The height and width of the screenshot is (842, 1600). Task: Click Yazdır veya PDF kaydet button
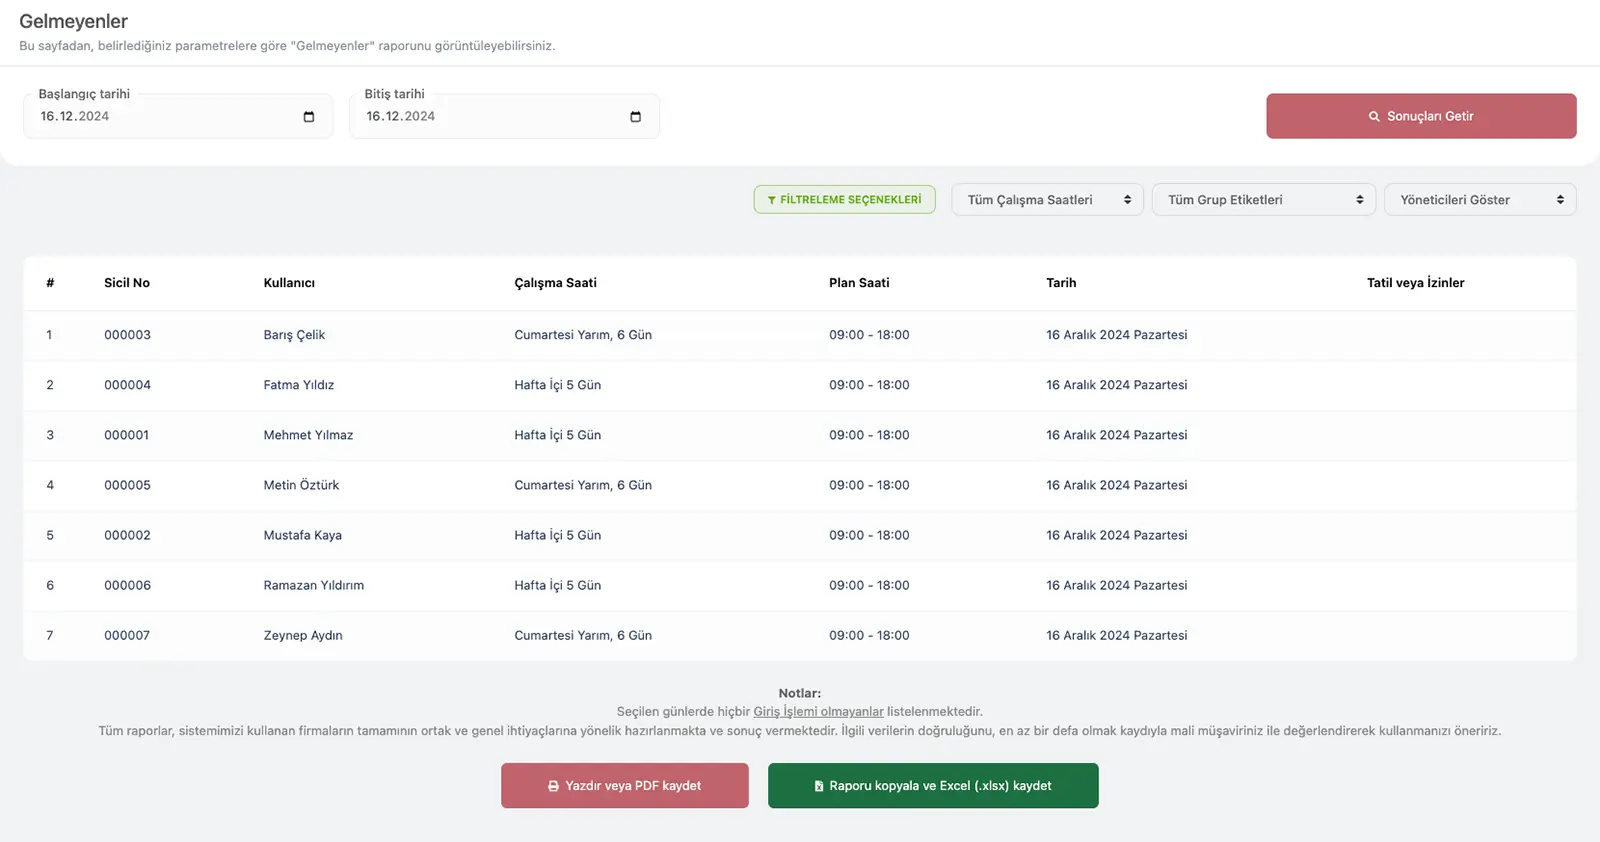624,786
